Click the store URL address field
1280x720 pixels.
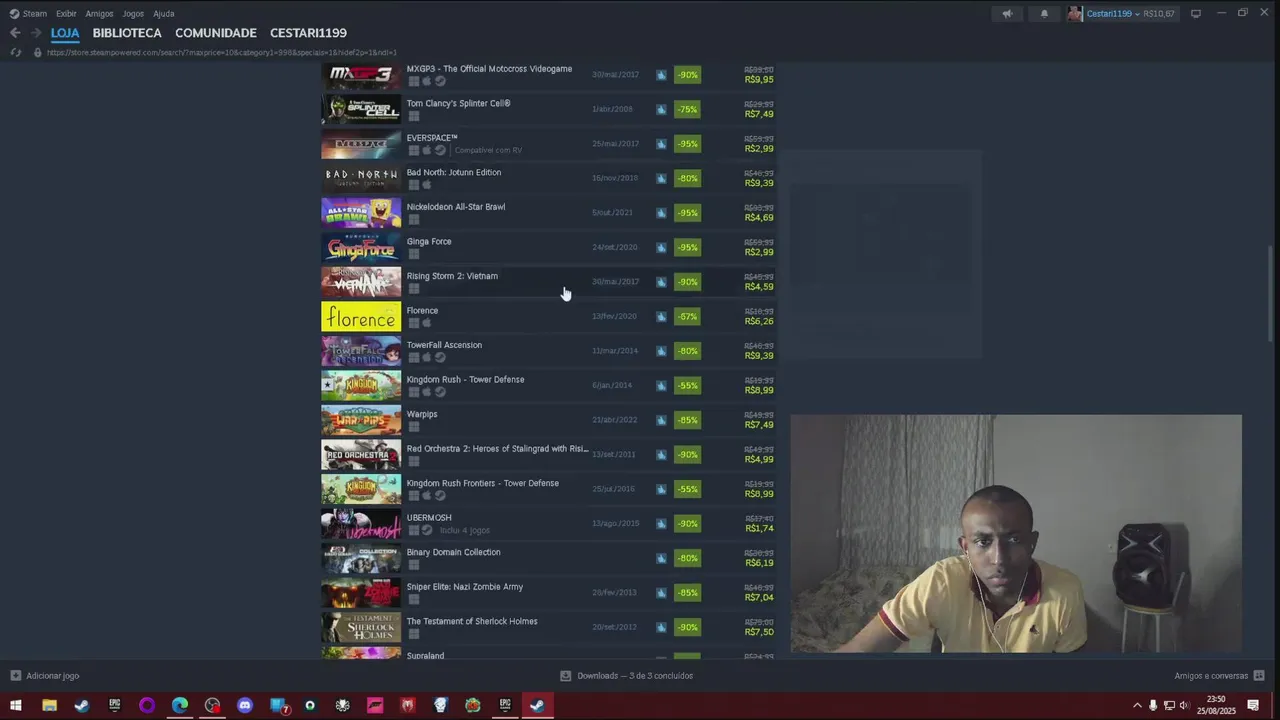point(222,52)
